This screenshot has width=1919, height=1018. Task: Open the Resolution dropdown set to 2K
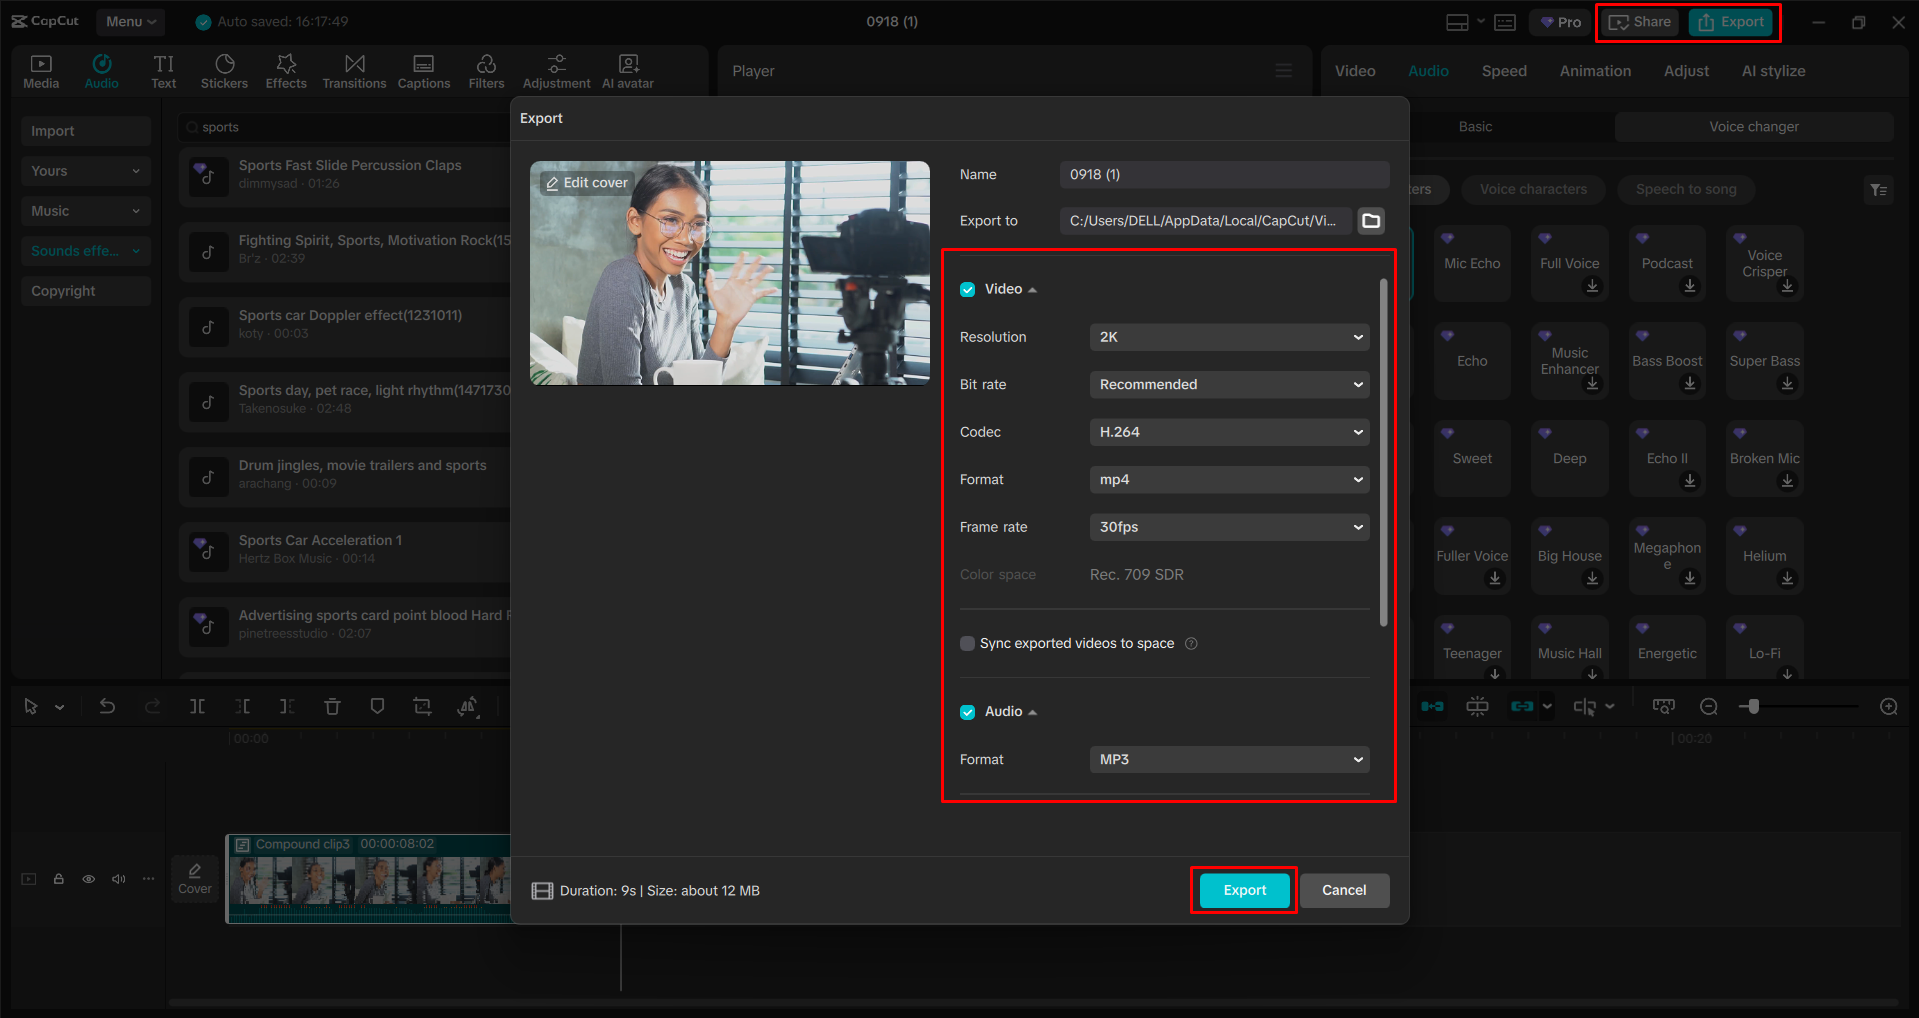click(x=1228, y=337)
